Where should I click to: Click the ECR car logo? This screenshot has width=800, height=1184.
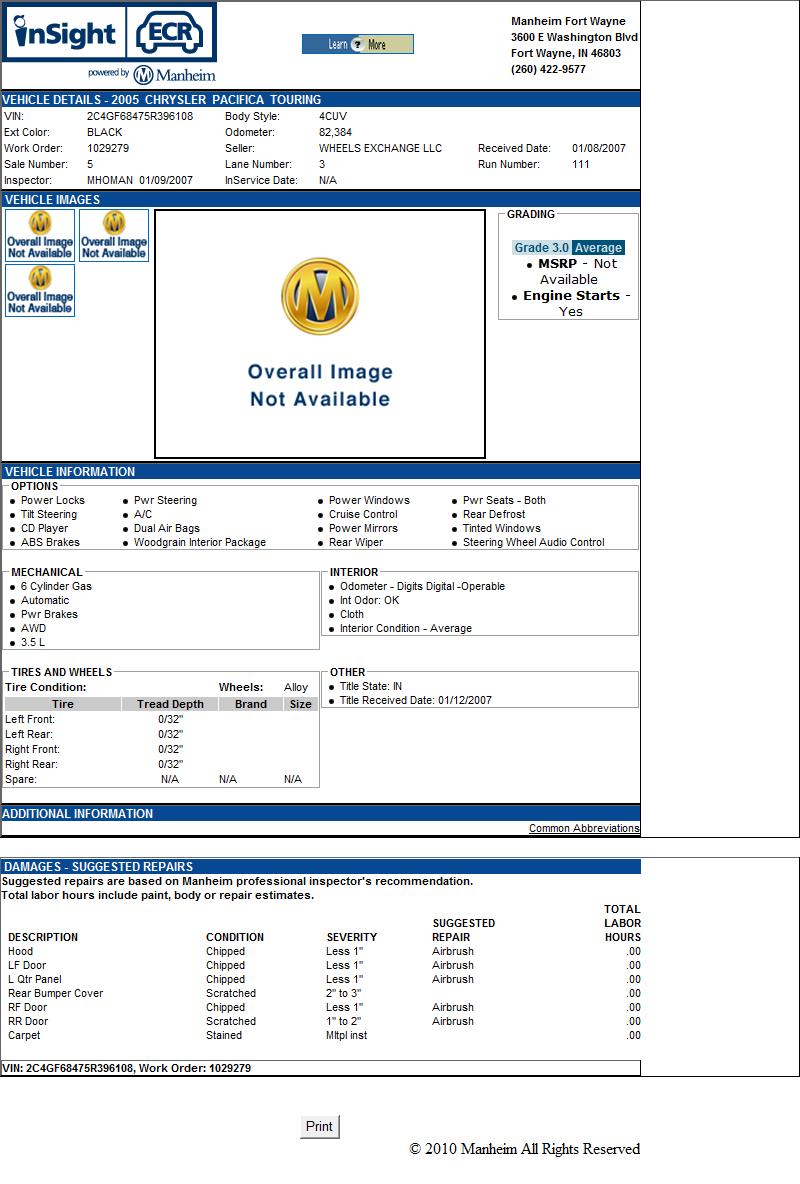coord(170,32)
